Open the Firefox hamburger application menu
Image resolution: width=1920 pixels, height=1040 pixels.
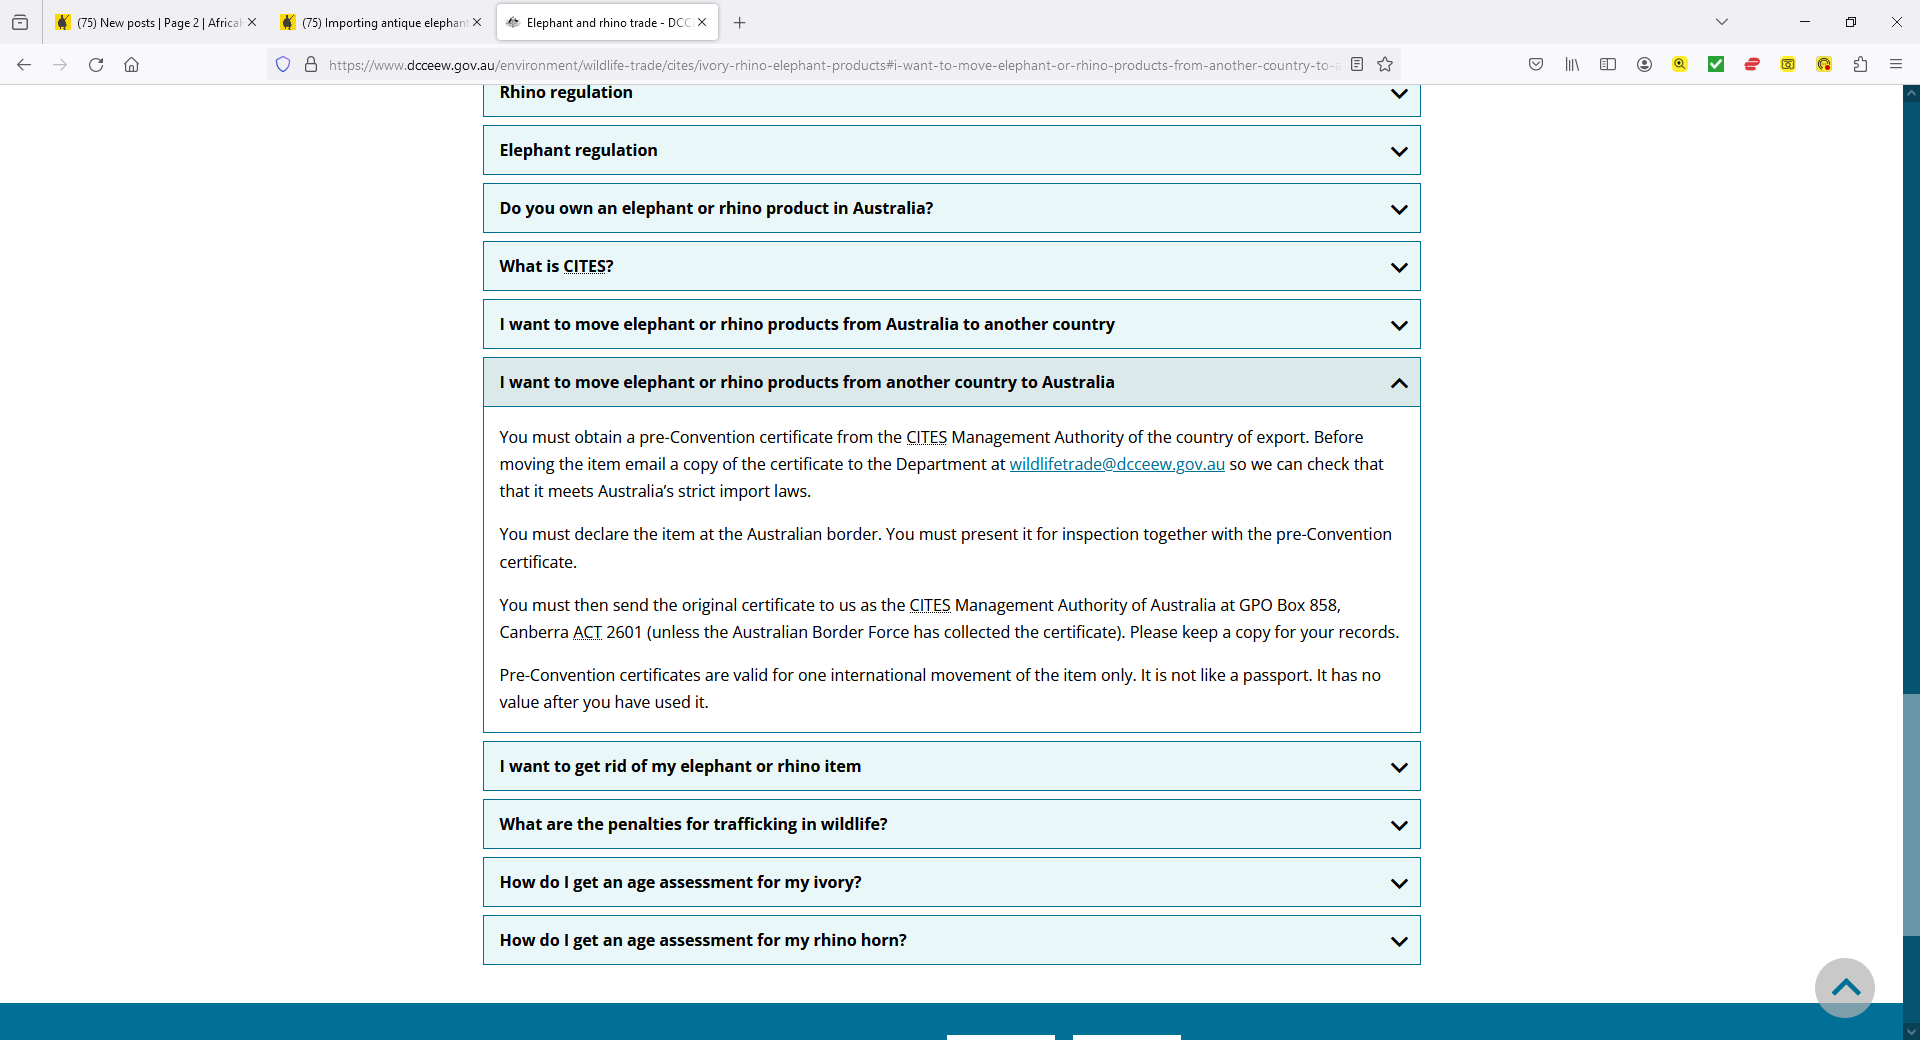pos(1896,65)
